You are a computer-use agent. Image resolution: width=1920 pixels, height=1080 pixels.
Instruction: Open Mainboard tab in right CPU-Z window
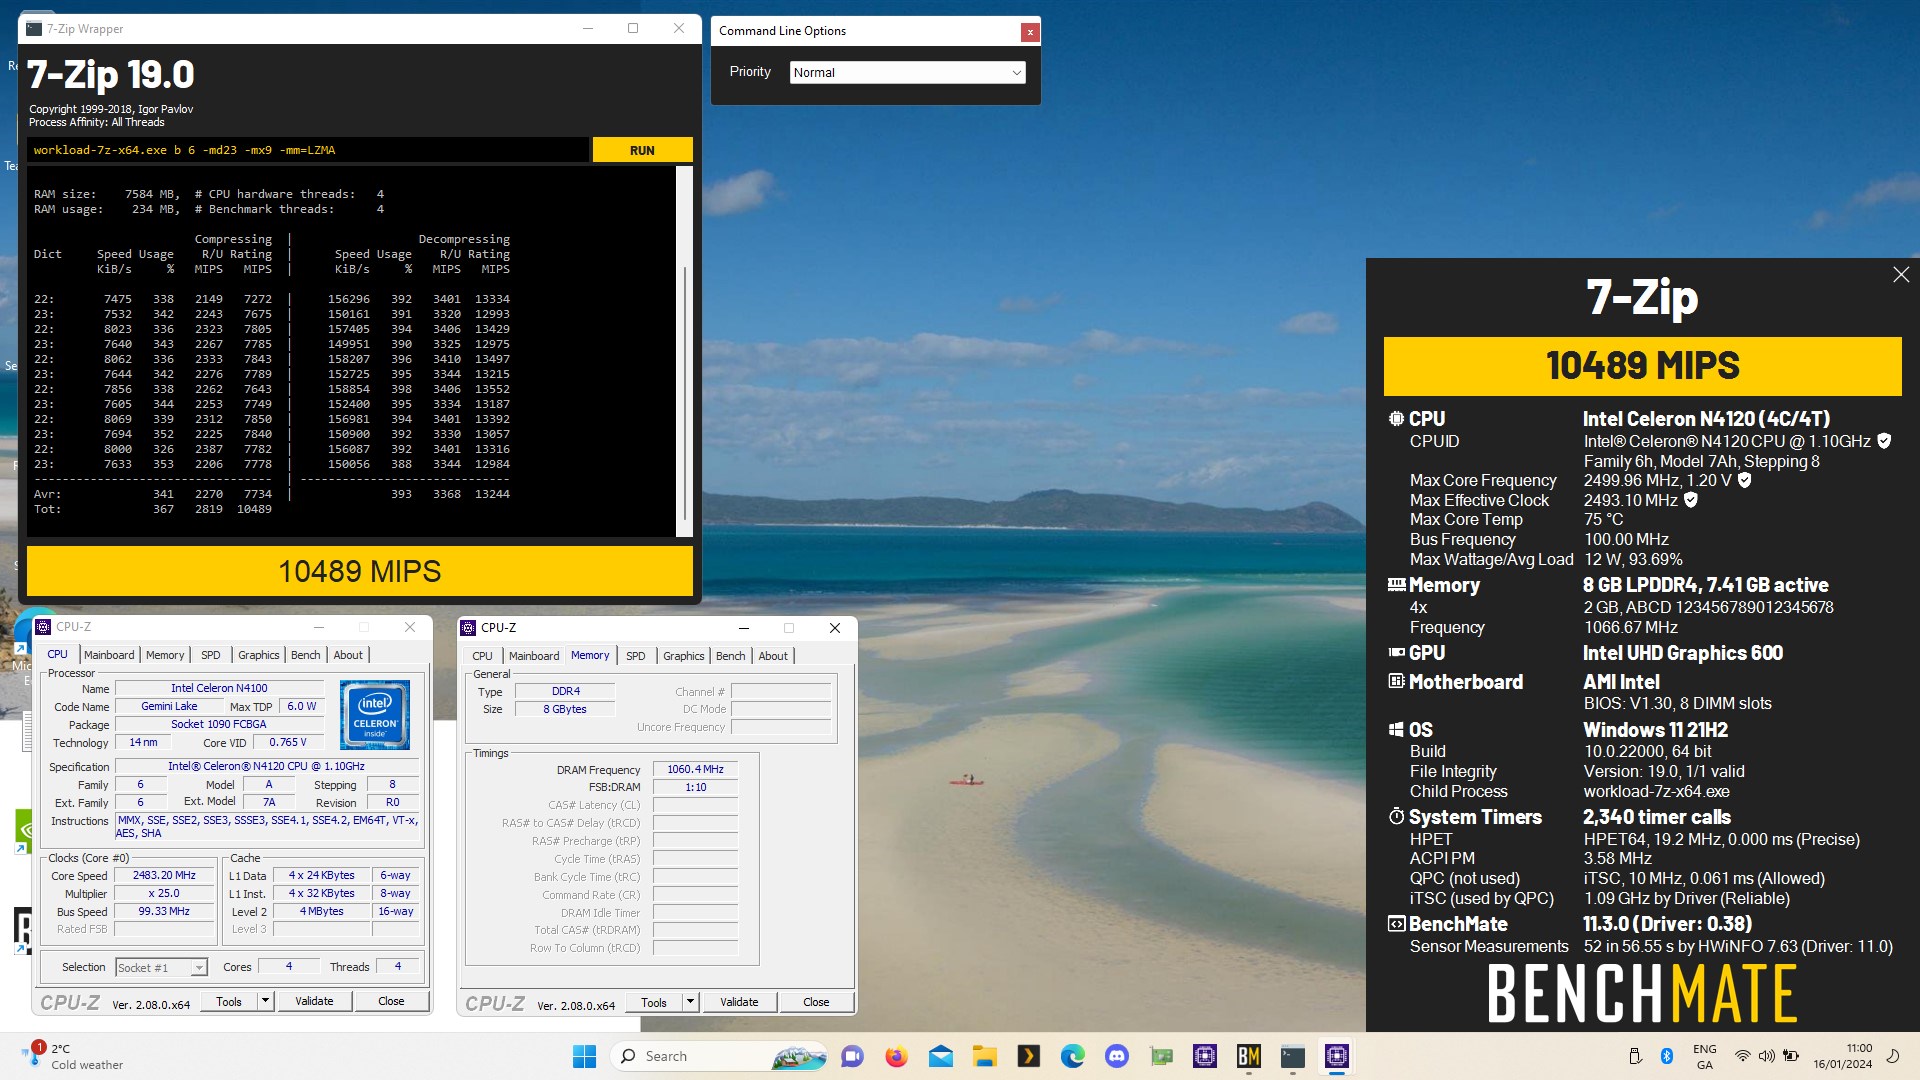point(534,656)
